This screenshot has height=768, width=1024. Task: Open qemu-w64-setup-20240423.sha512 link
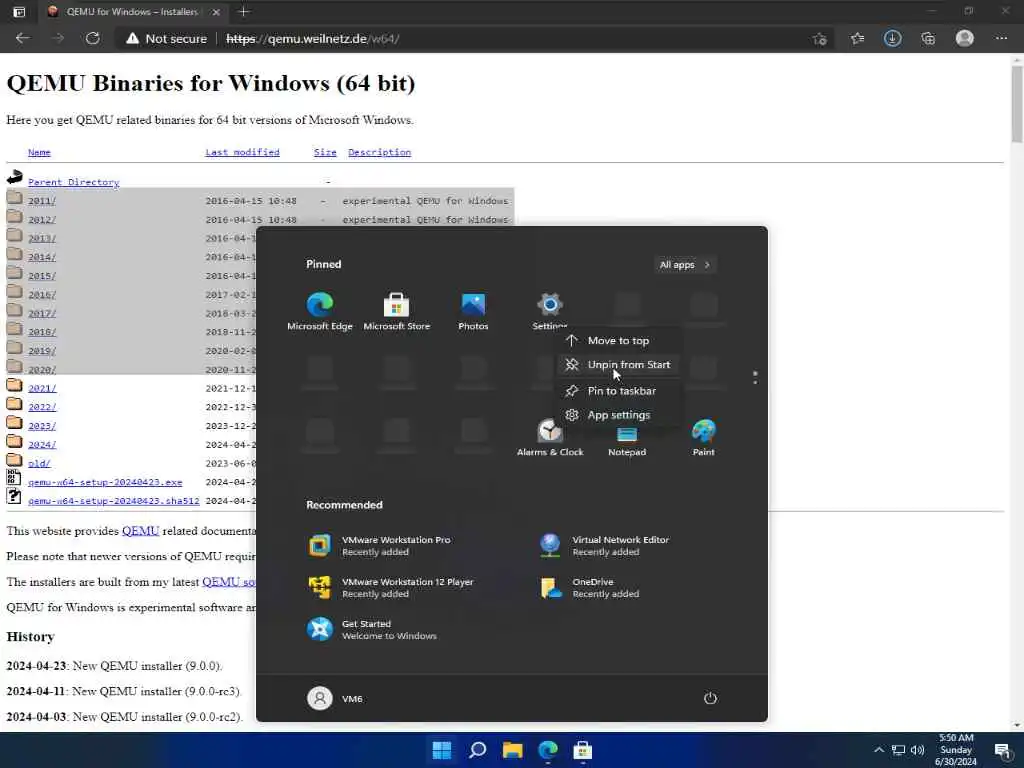click(114, 501)
